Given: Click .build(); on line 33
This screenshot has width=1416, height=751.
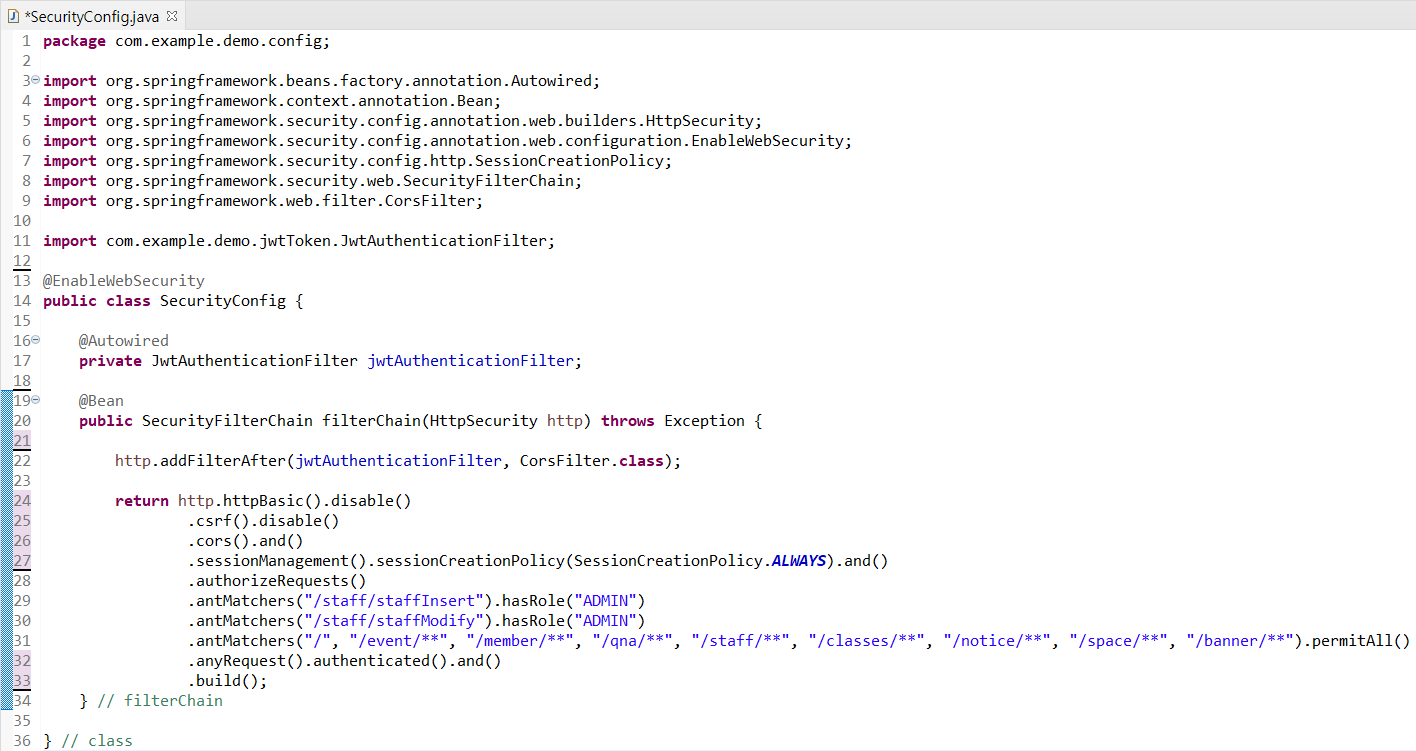Looking at the screenshot, I should point(228,681).
